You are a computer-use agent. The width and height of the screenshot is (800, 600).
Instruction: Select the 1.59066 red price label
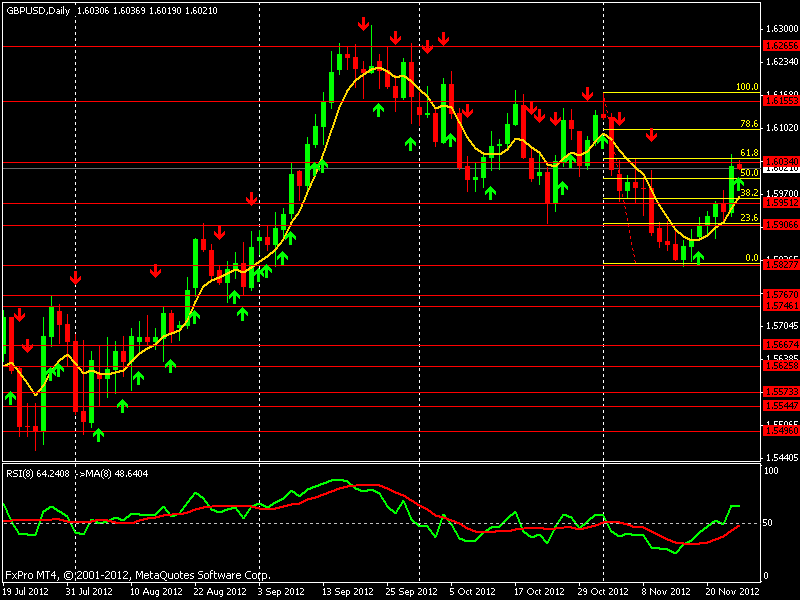point(781,225)
